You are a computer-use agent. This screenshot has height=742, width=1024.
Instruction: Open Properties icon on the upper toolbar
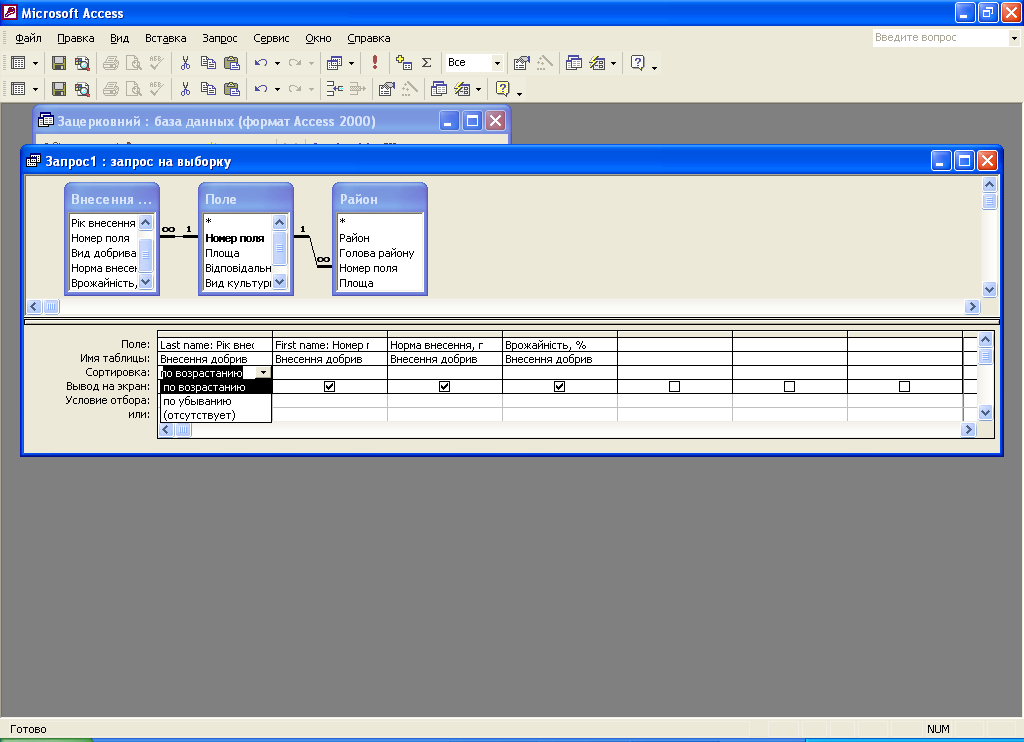pyautogui.click(x=521, y=63)
